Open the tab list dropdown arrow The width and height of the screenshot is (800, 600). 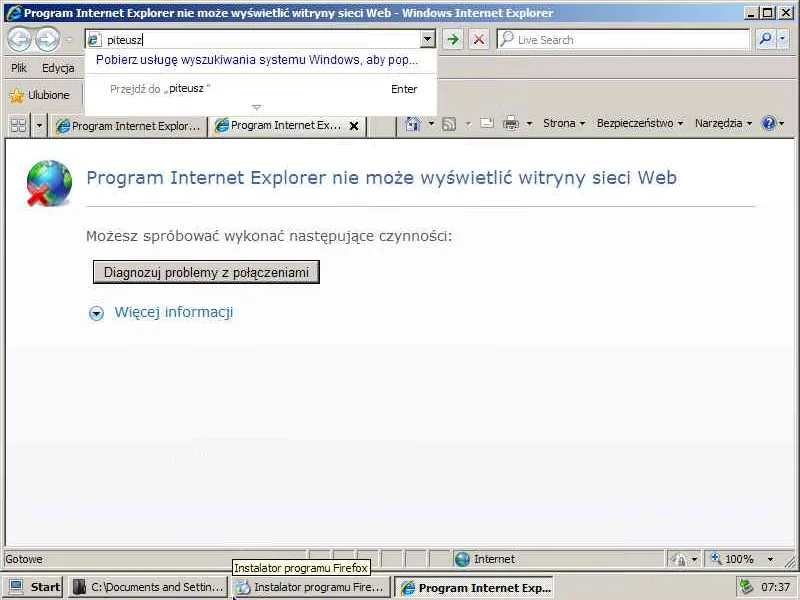tap(39, 125)
